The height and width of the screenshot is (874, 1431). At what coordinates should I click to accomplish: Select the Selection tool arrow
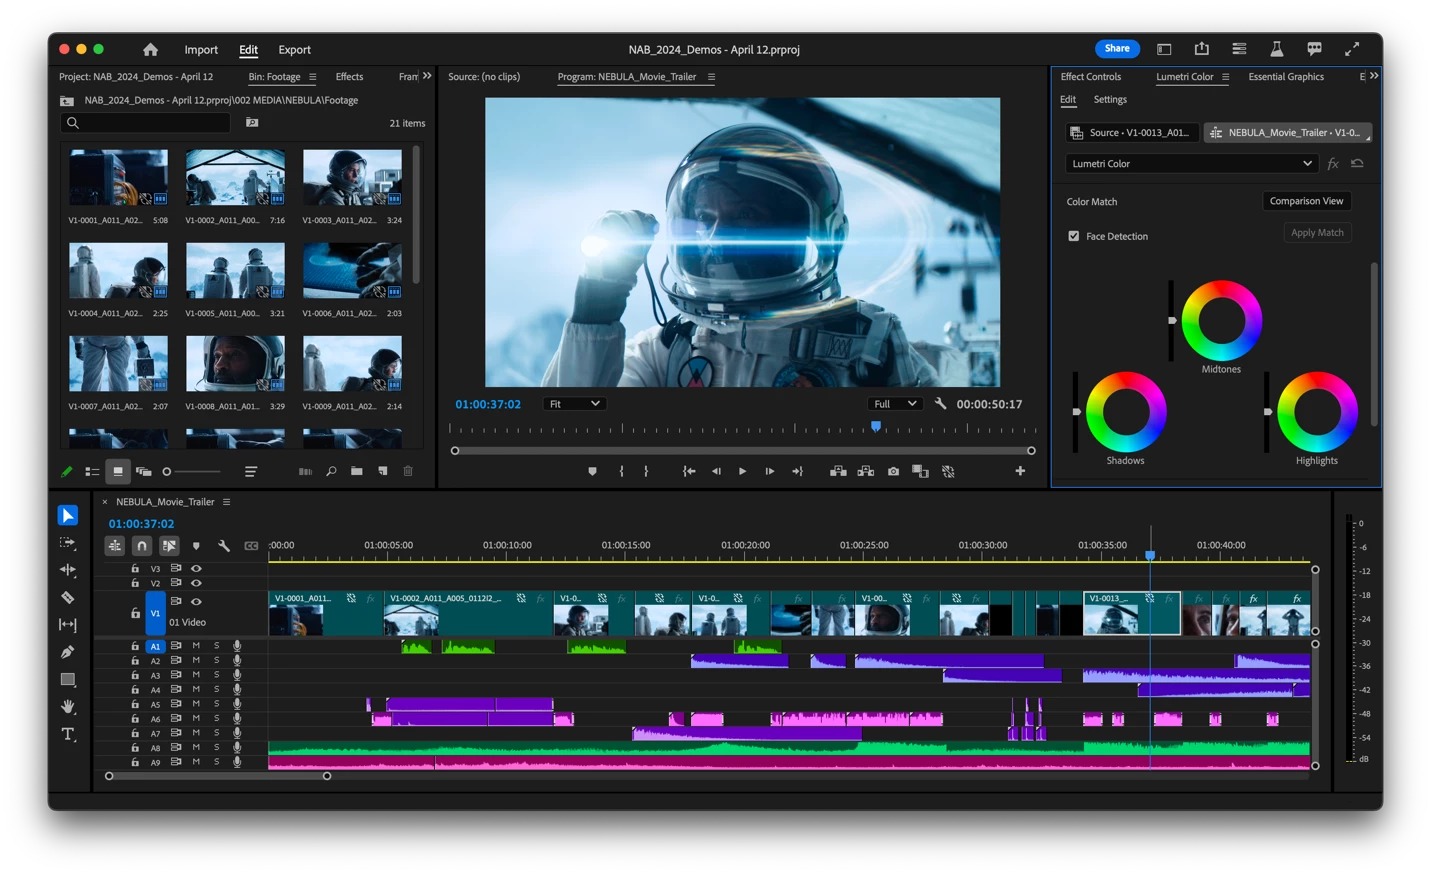pos(67,515)
